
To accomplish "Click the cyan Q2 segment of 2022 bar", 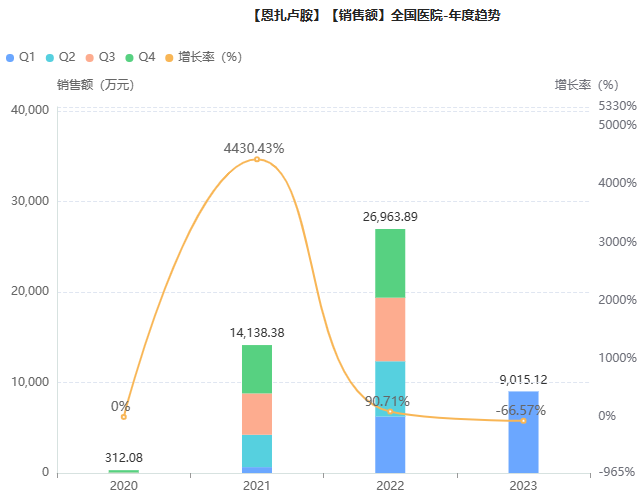I will pos(390,386).
